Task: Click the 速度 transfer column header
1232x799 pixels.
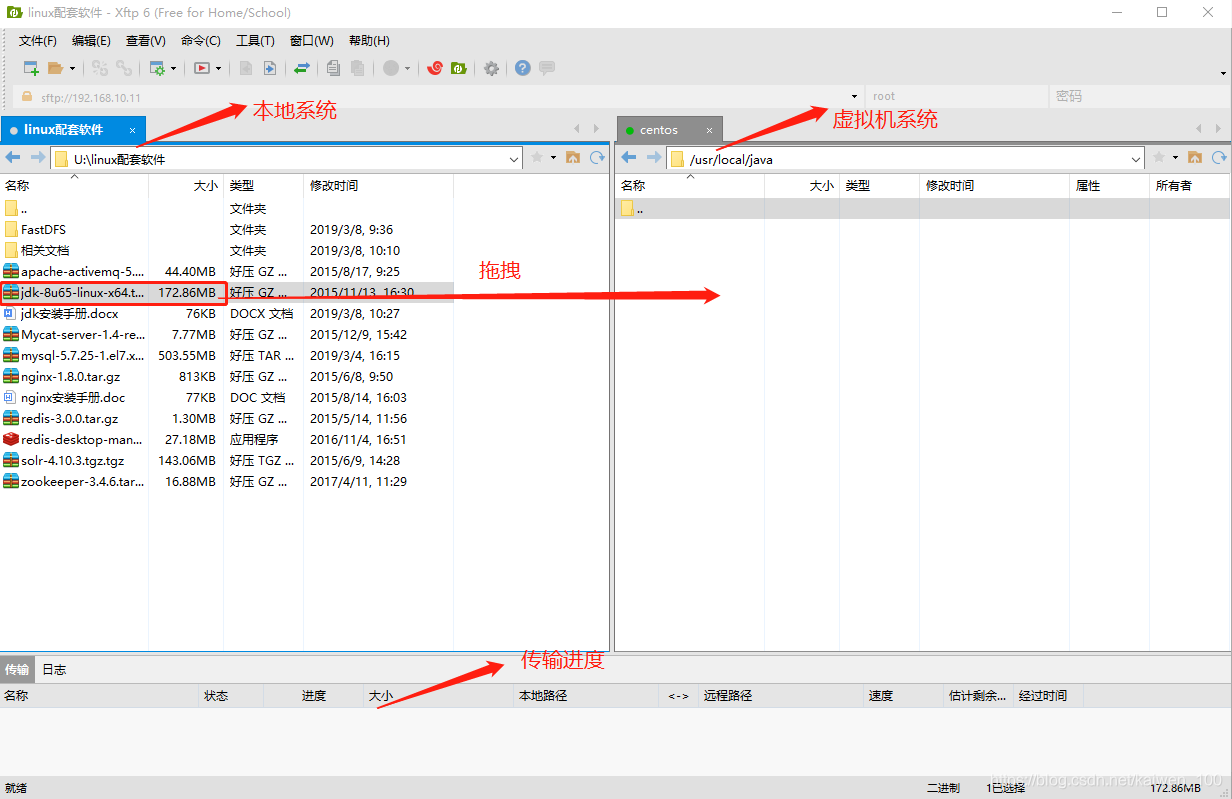Action: [x=903, y=695]
